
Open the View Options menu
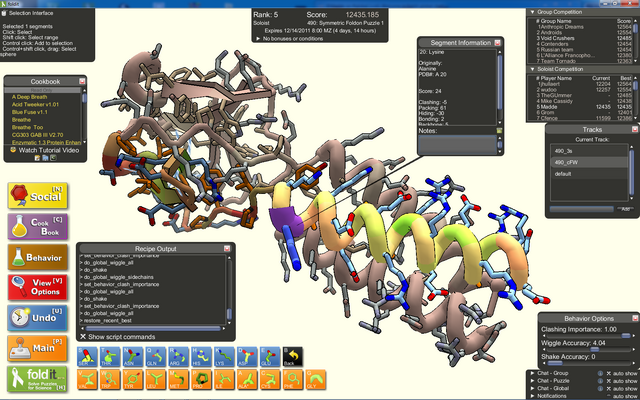pyautogui.click(x=38, y=287)
